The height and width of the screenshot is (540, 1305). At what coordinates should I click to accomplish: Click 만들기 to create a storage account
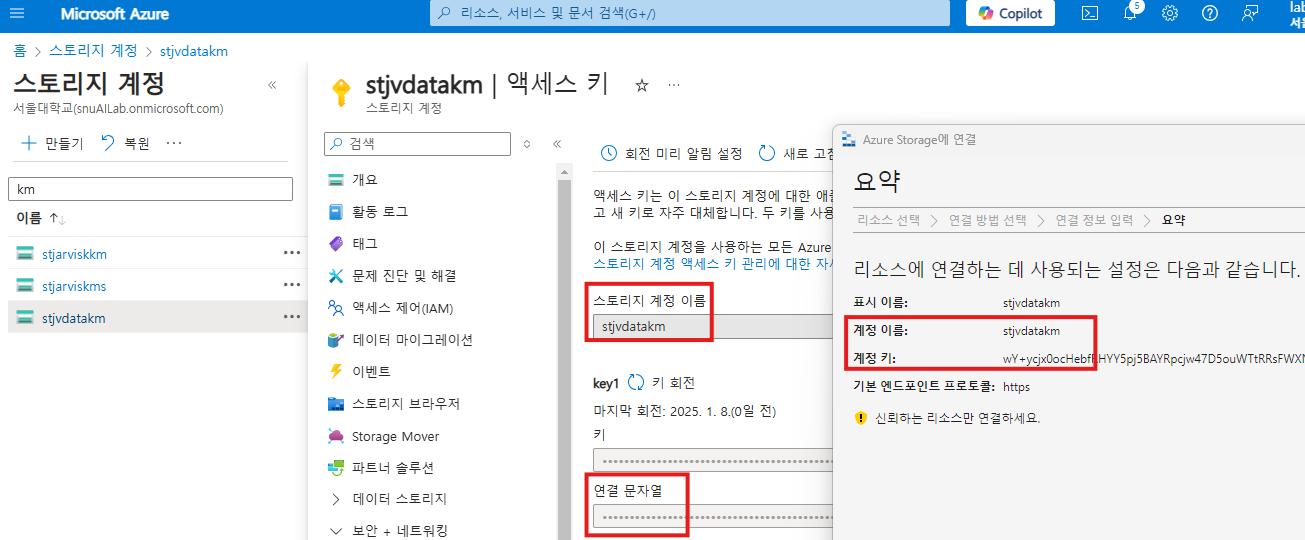click(53, 143)
